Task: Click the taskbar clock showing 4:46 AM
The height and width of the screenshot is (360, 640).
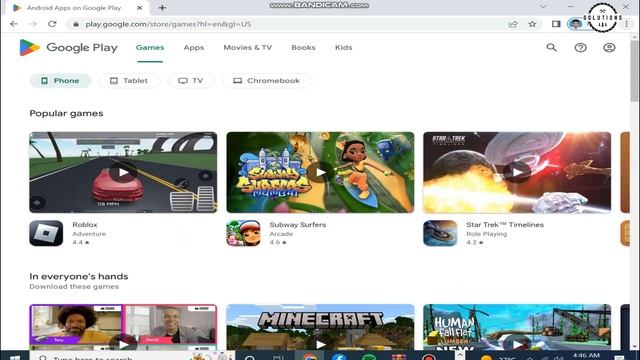Action: click(x=586, y=357)
